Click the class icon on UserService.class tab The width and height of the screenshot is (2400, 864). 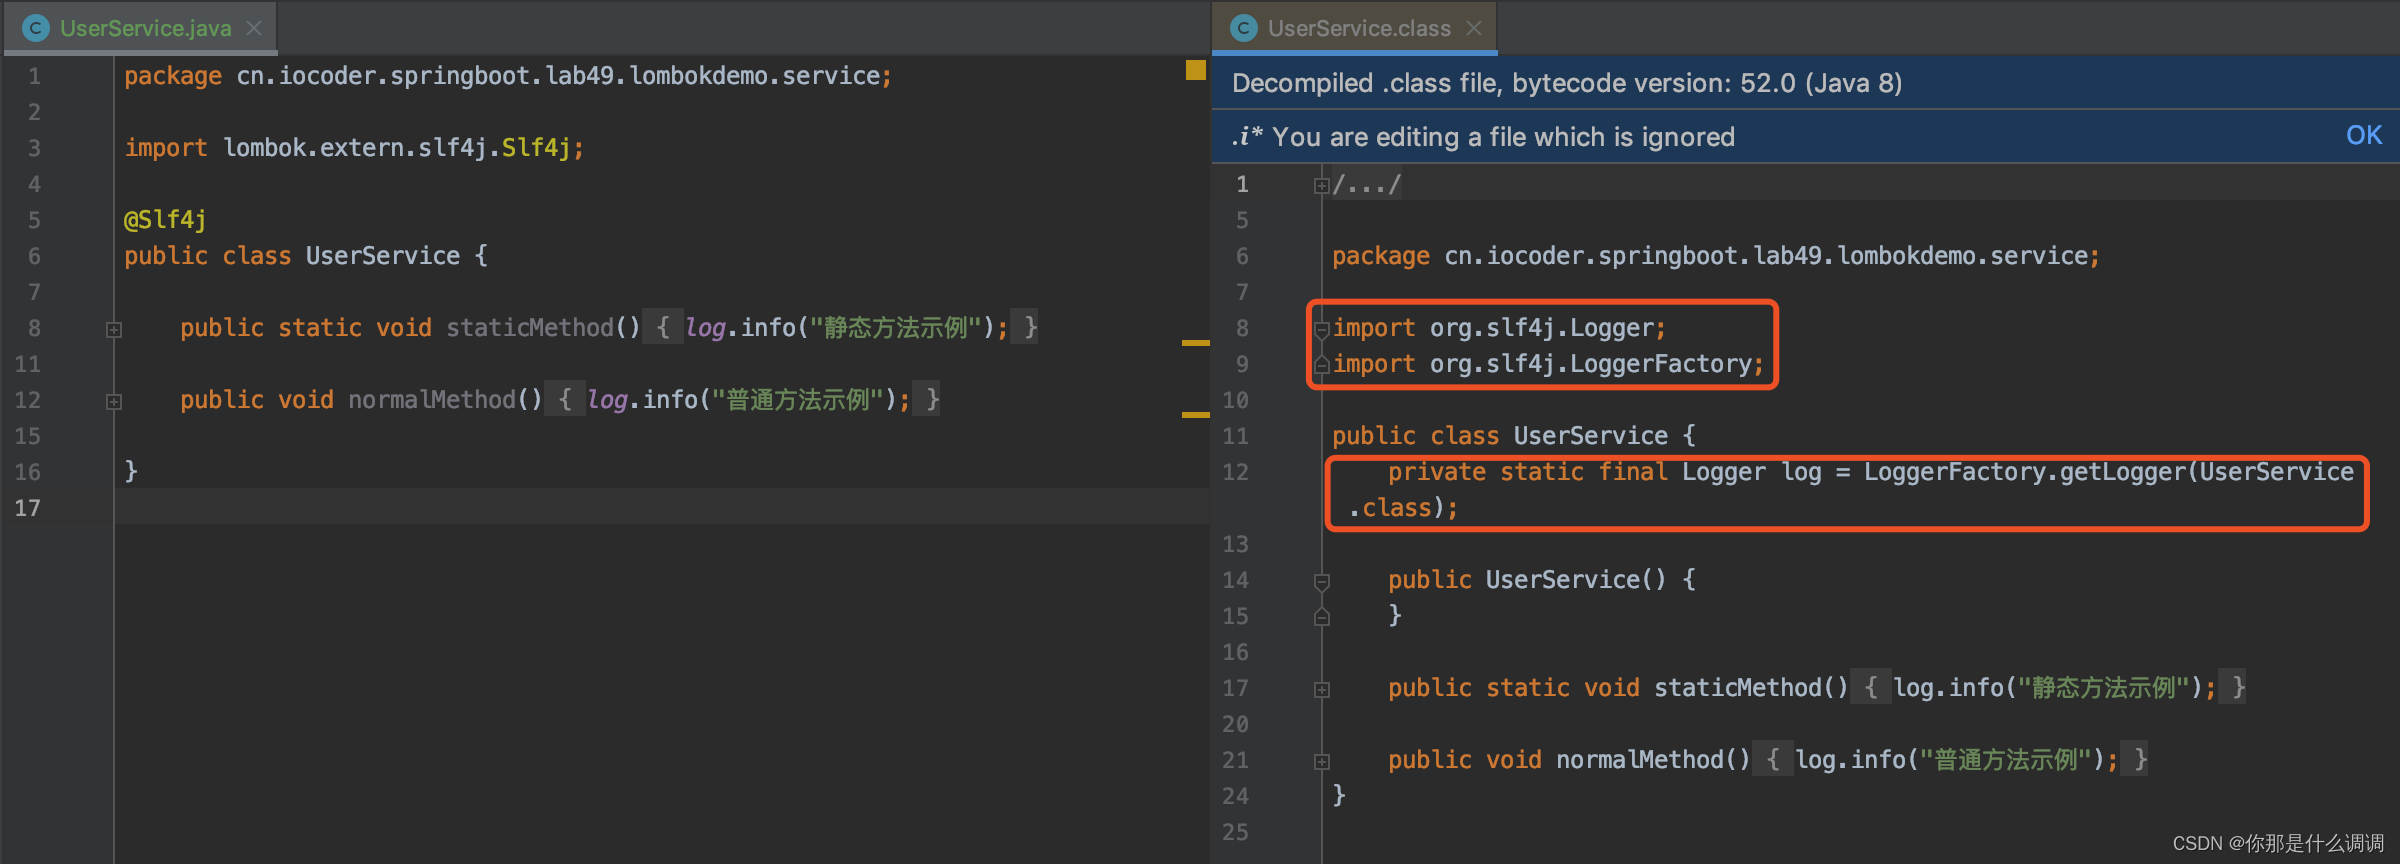tap(1243, 28)
